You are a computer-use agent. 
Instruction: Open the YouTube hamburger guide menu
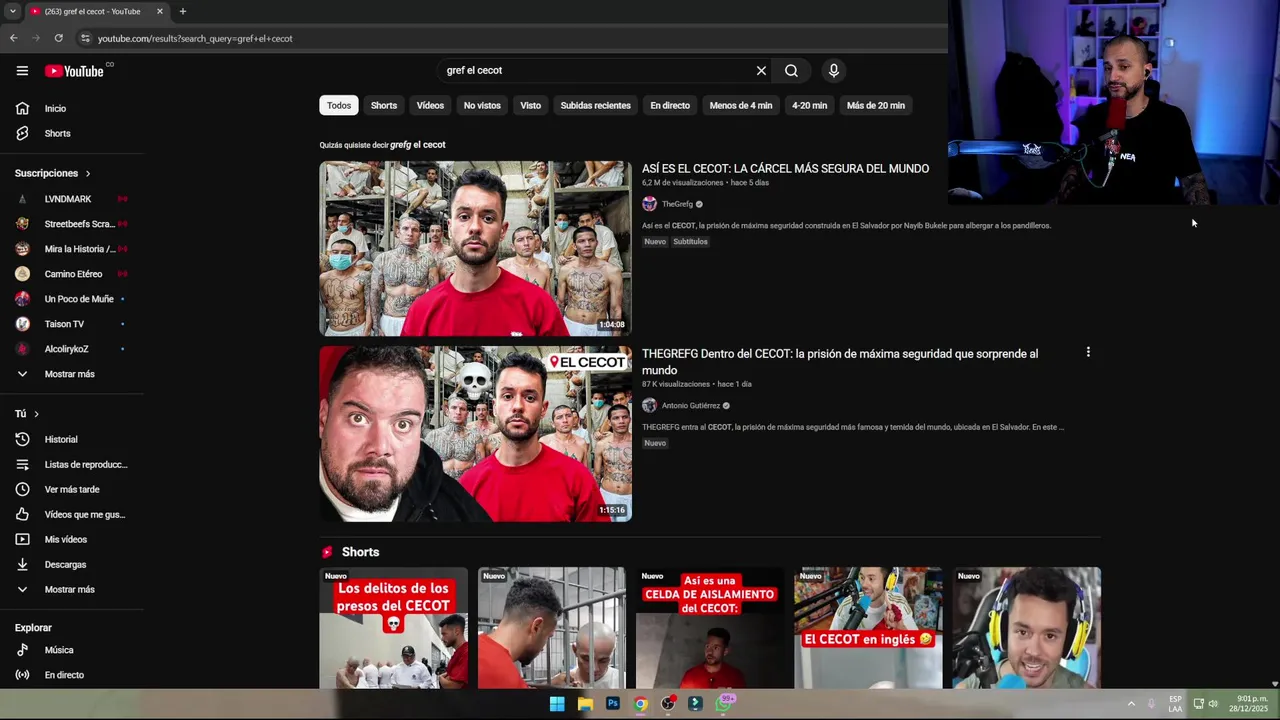(x=22, y=71)
